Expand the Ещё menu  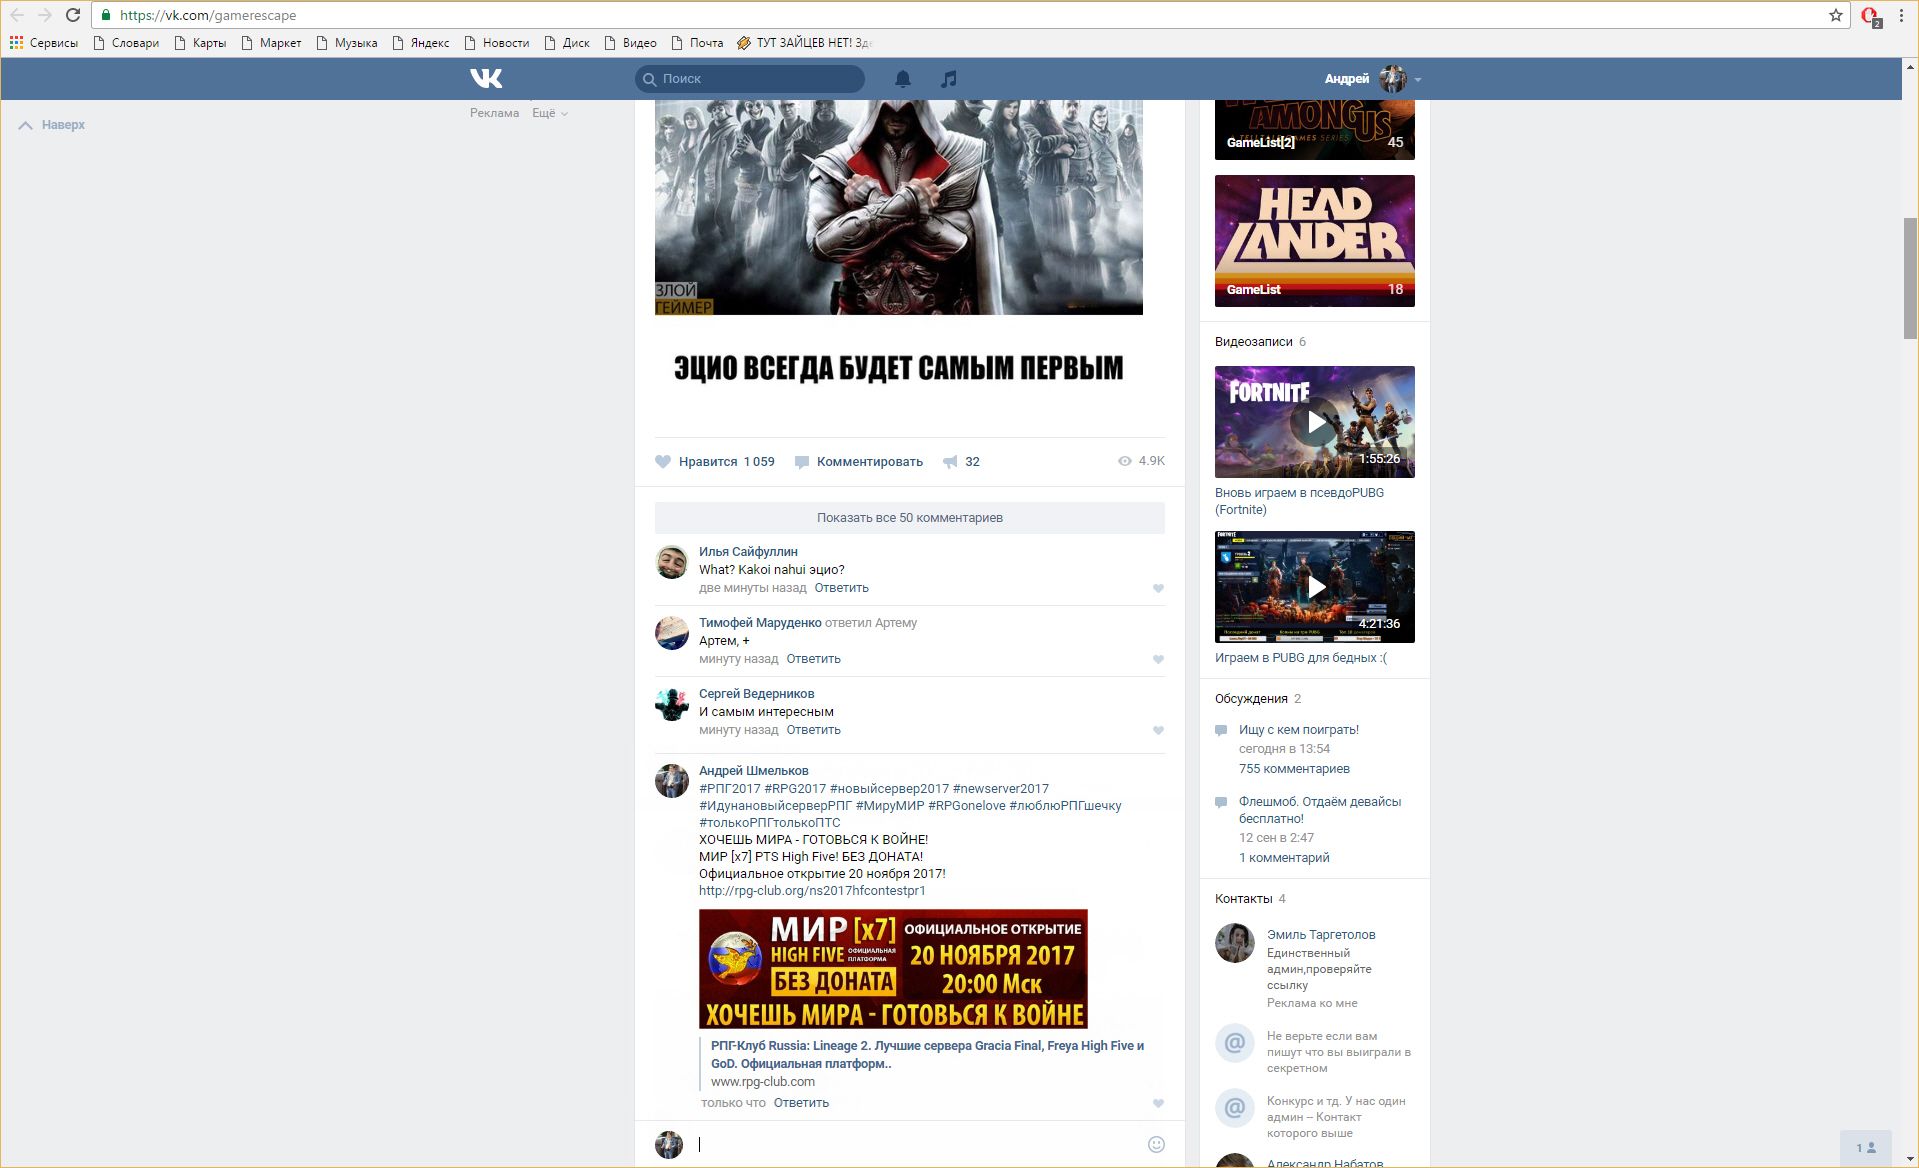549,113
